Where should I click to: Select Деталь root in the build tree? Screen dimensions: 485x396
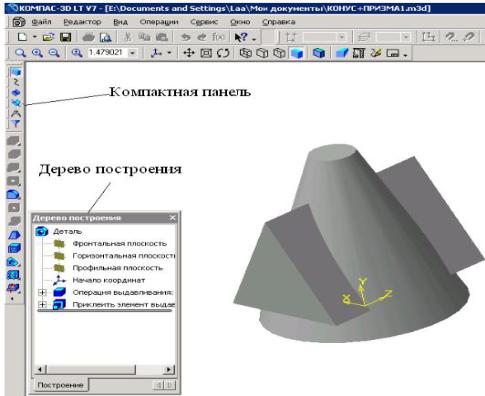point(67,231)
